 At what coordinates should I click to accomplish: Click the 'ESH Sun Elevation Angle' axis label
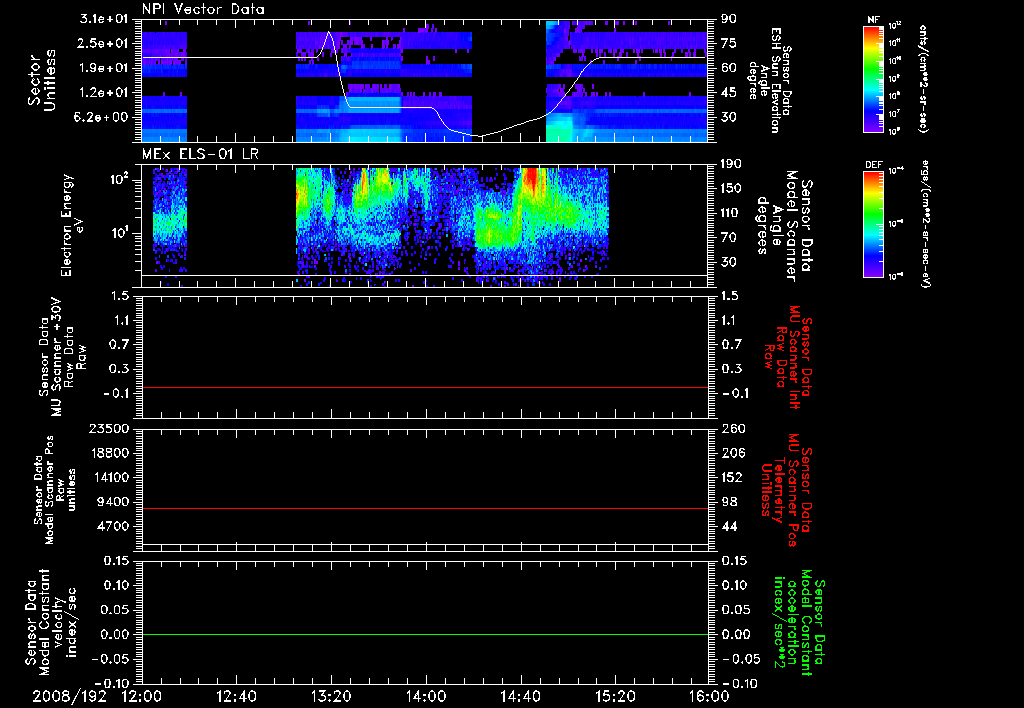click(x=771, y=80)
